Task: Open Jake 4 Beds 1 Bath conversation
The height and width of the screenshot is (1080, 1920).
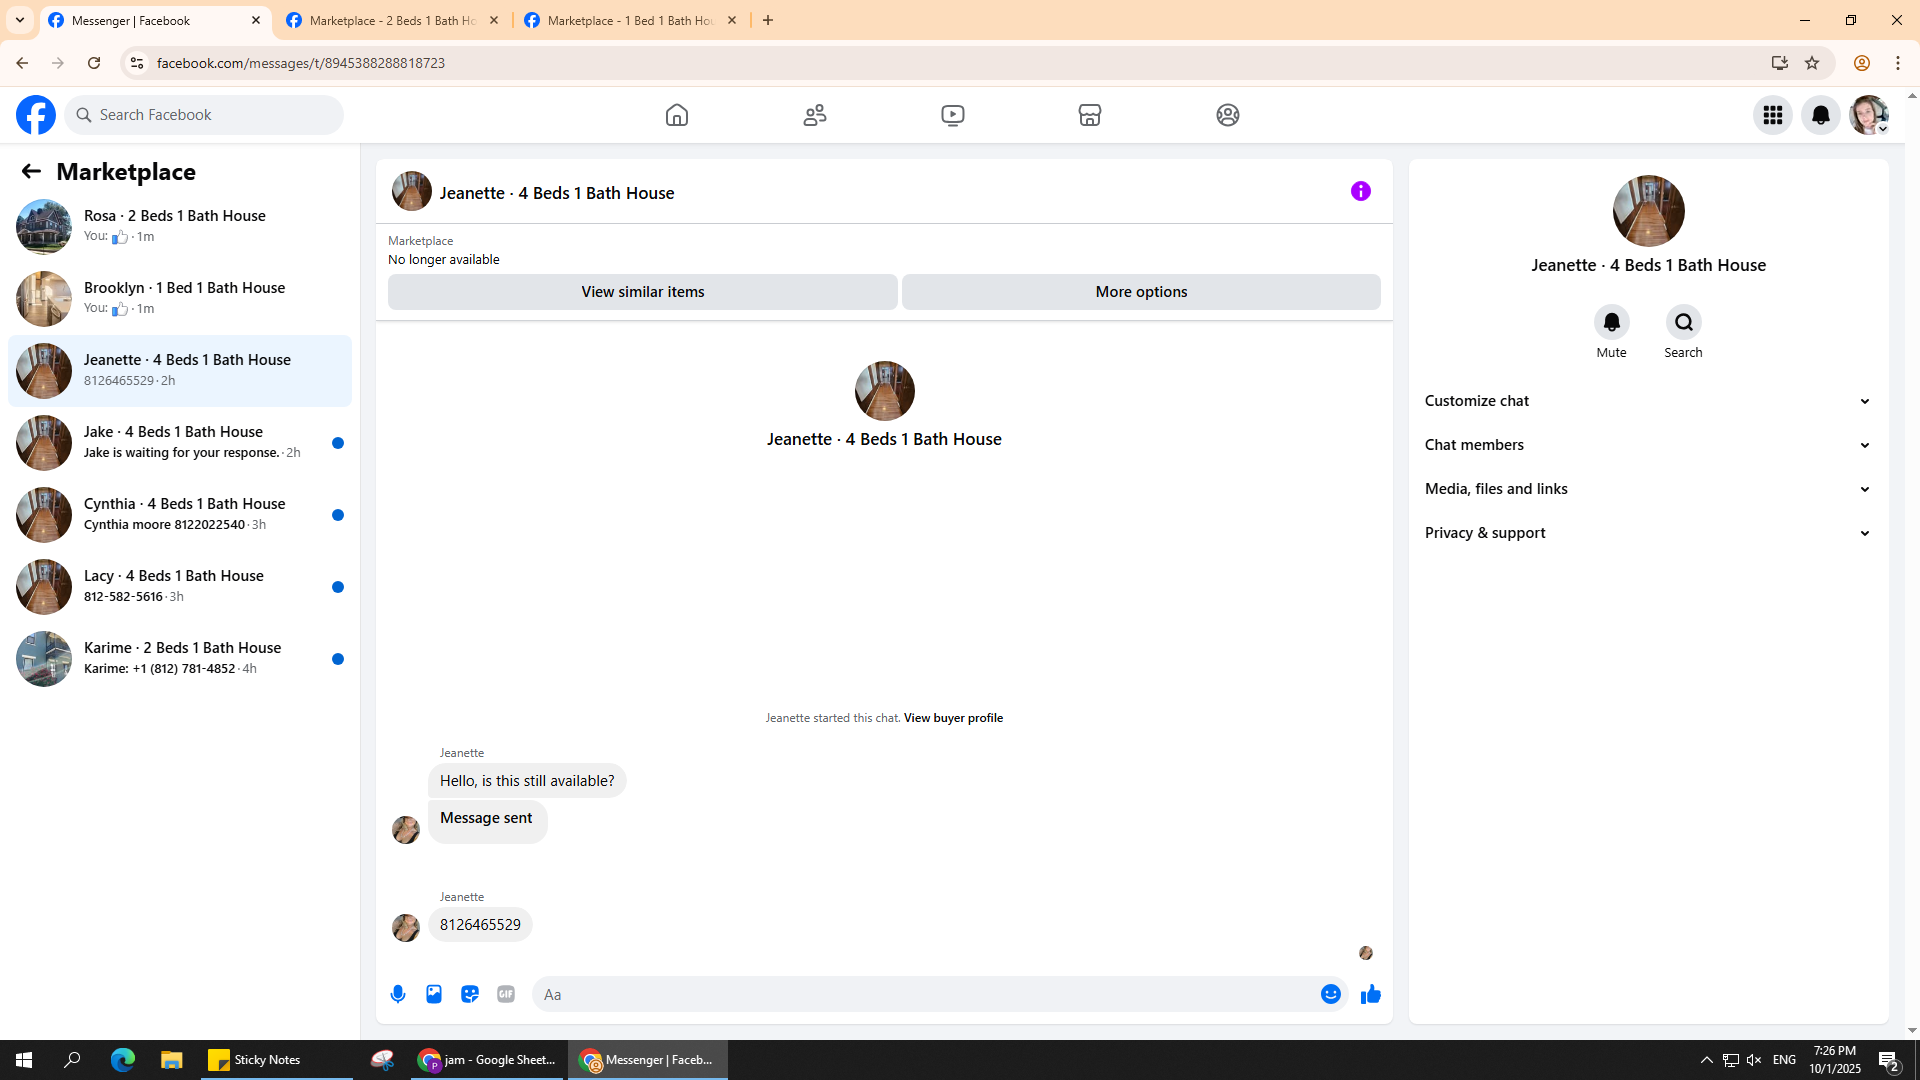Action: point(180,443)
